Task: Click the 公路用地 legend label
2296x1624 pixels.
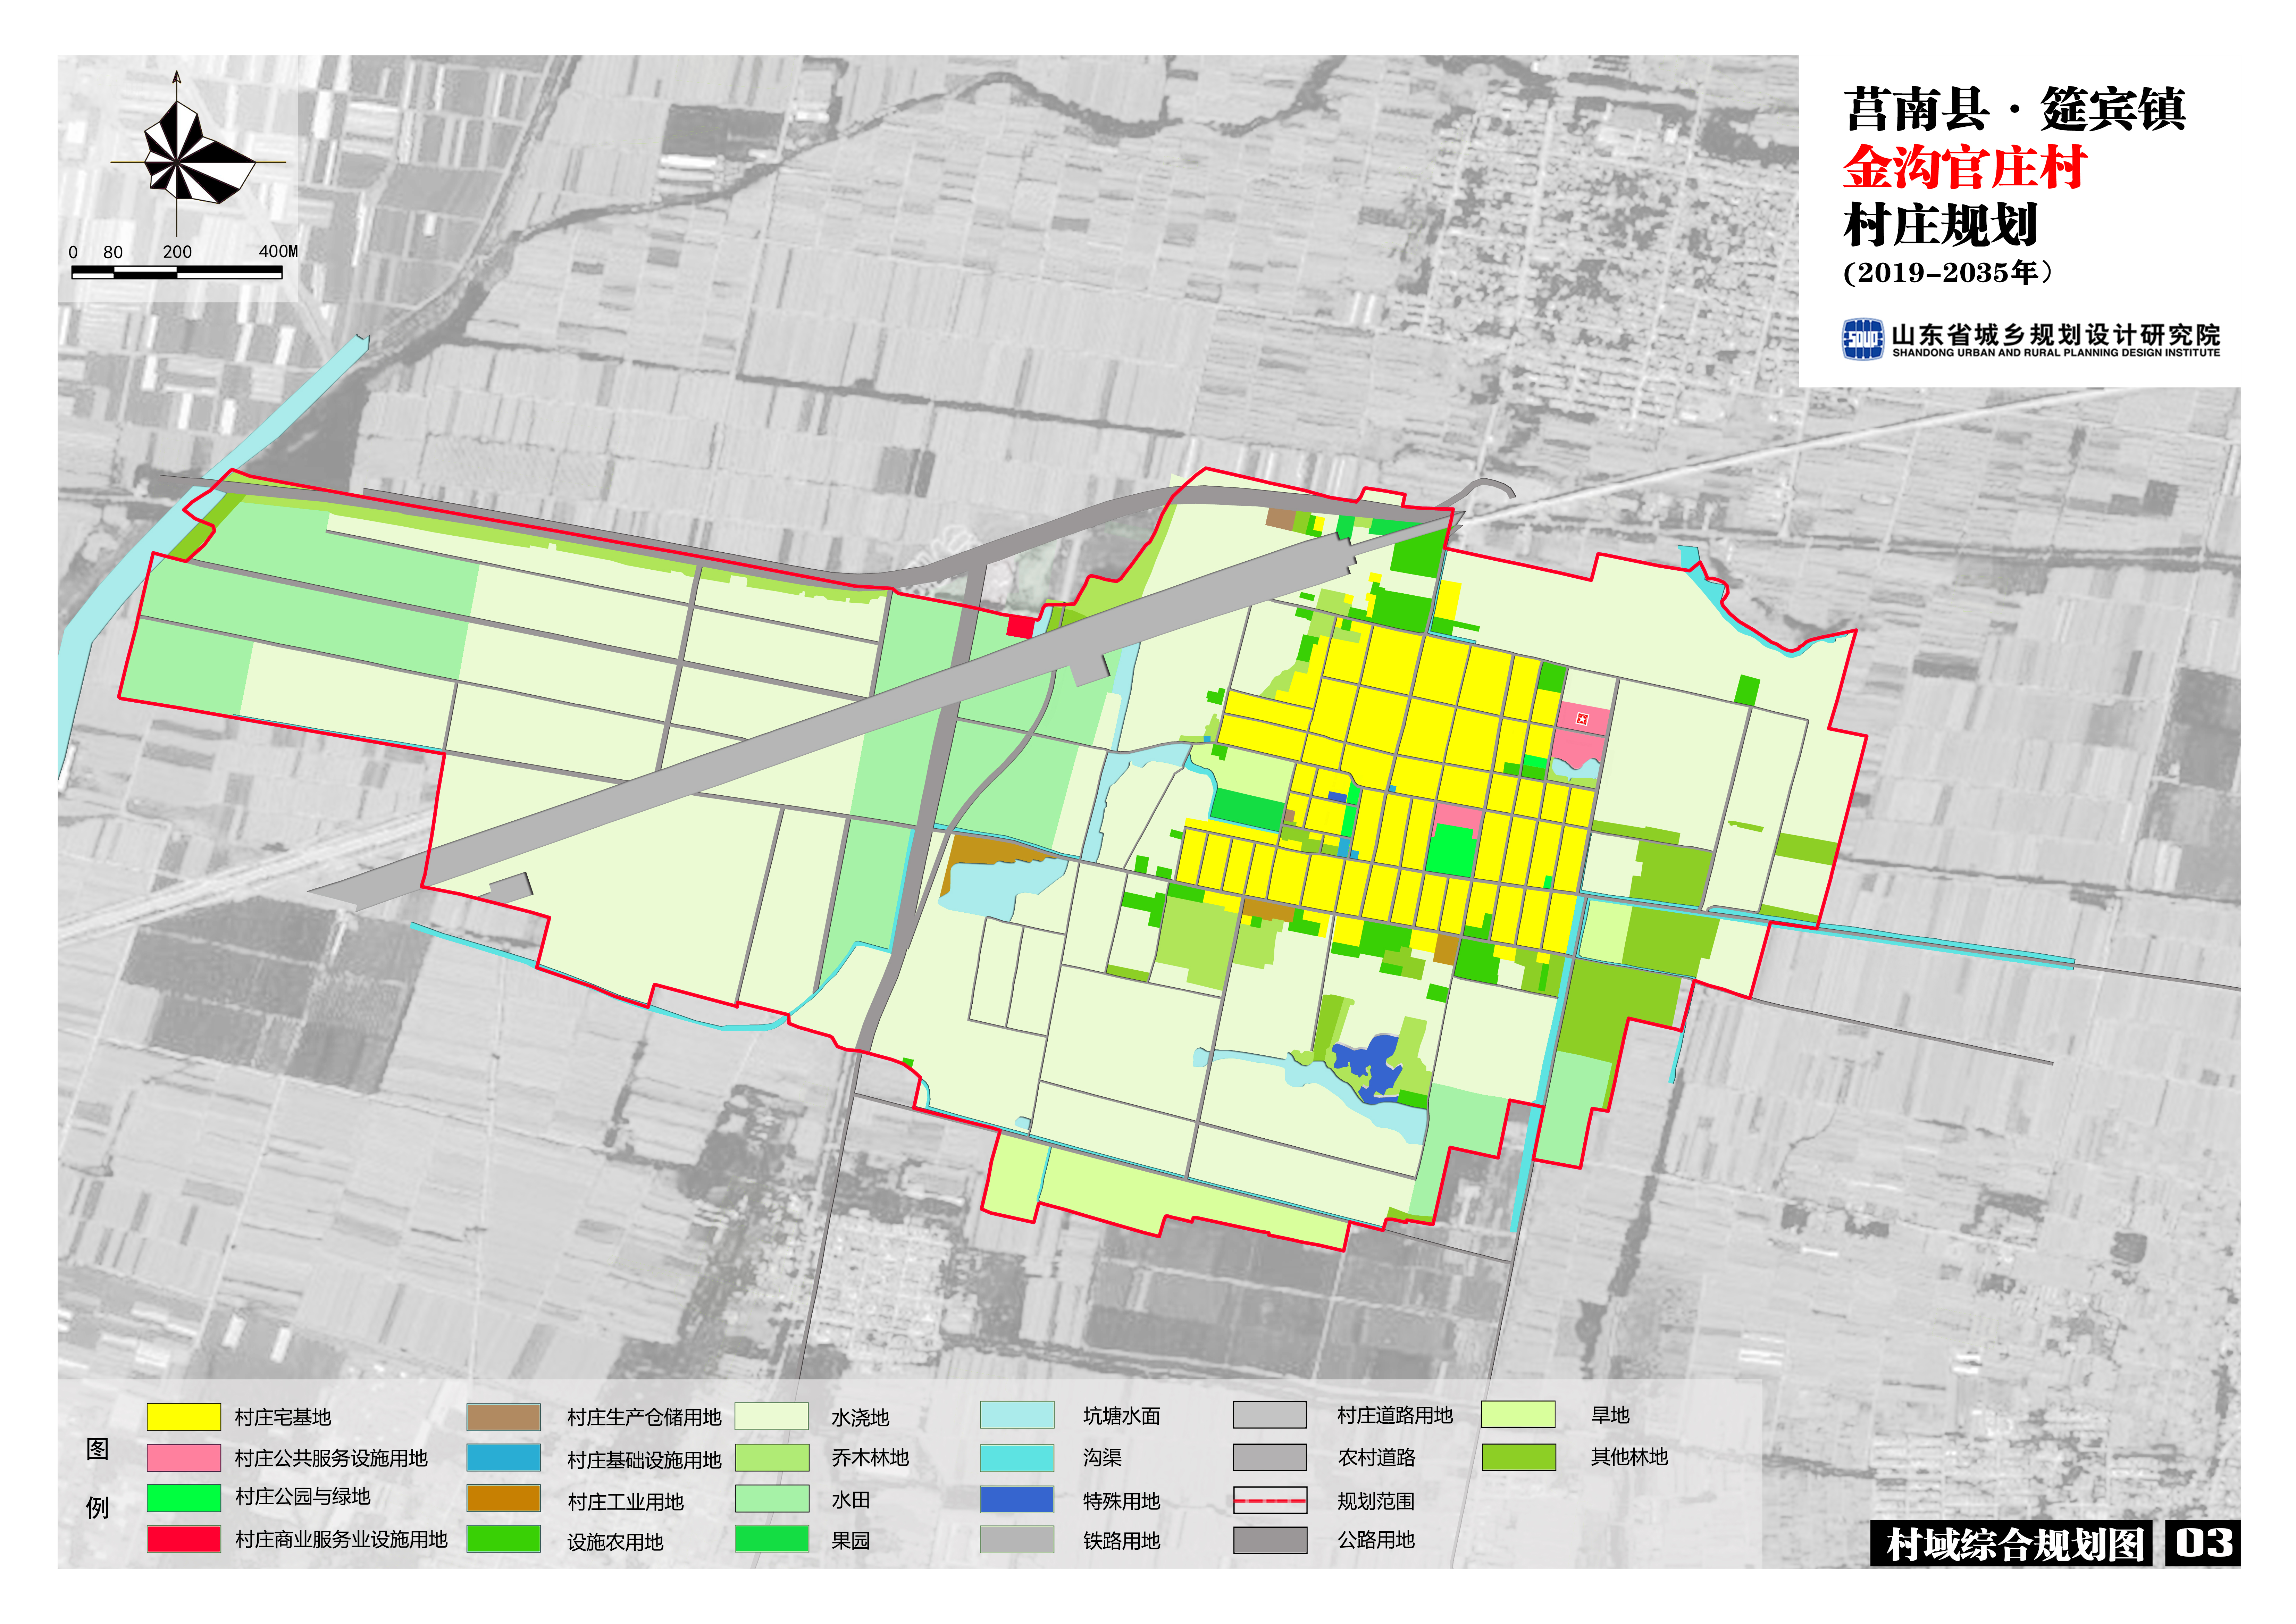Action: (x=1376, y=1540)
